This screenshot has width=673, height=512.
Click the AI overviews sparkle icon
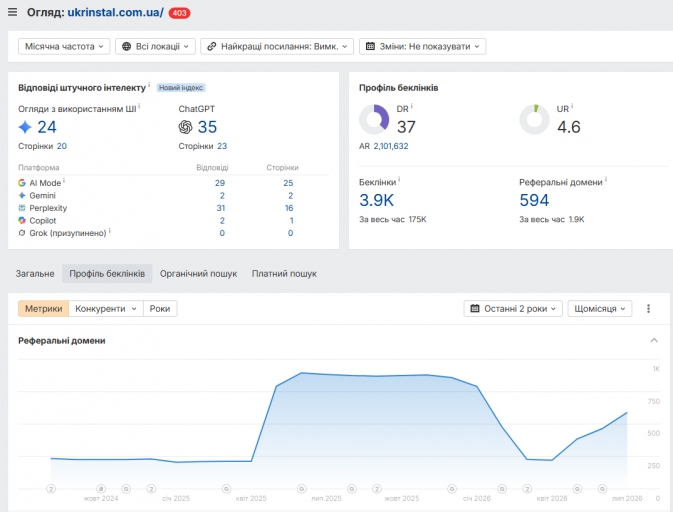(25, 127)
